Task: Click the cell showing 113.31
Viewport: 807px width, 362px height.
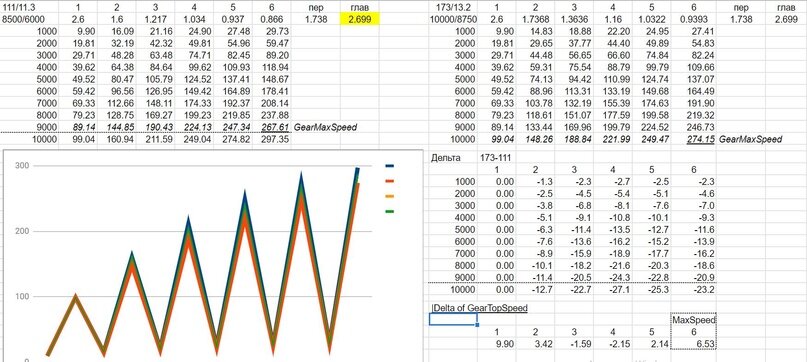Action: 574,91
